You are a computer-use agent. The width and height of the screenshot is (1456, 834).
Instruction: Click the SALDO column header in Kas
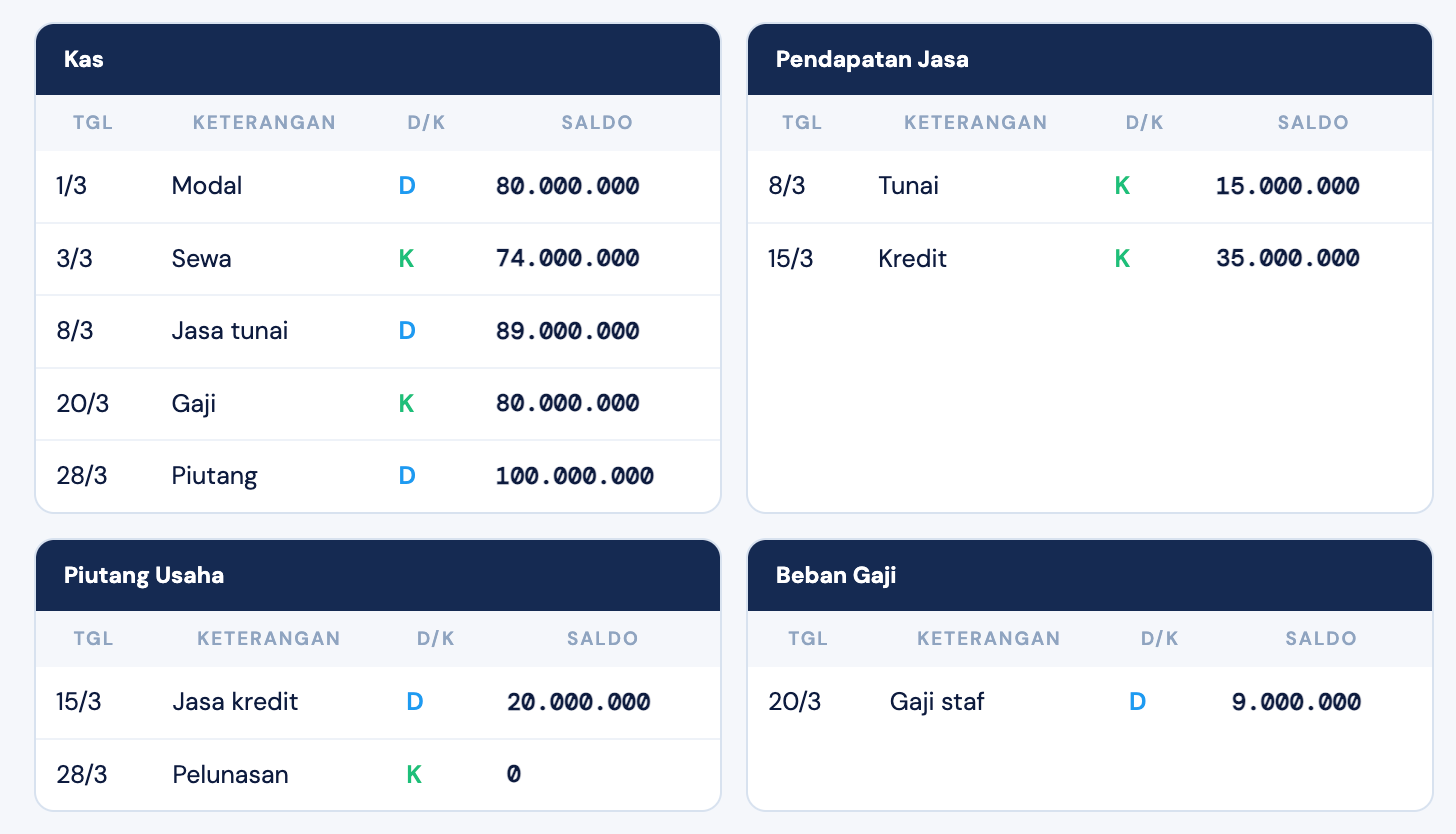[x=597, y=123]
